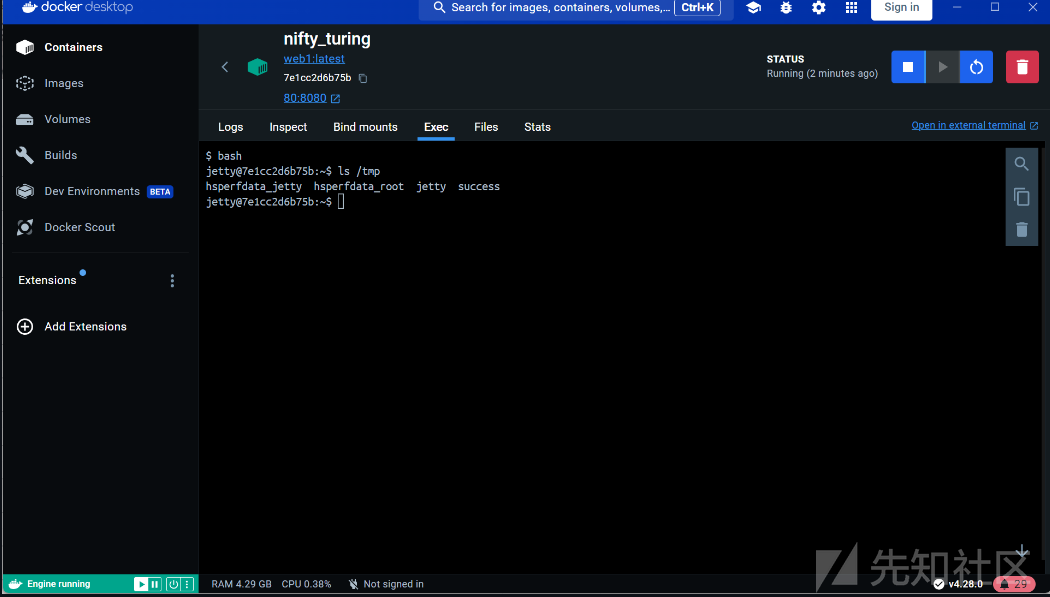1050x597 pixels.
Task: Switch to the Stats tab
Action: (x=537, y=127)
